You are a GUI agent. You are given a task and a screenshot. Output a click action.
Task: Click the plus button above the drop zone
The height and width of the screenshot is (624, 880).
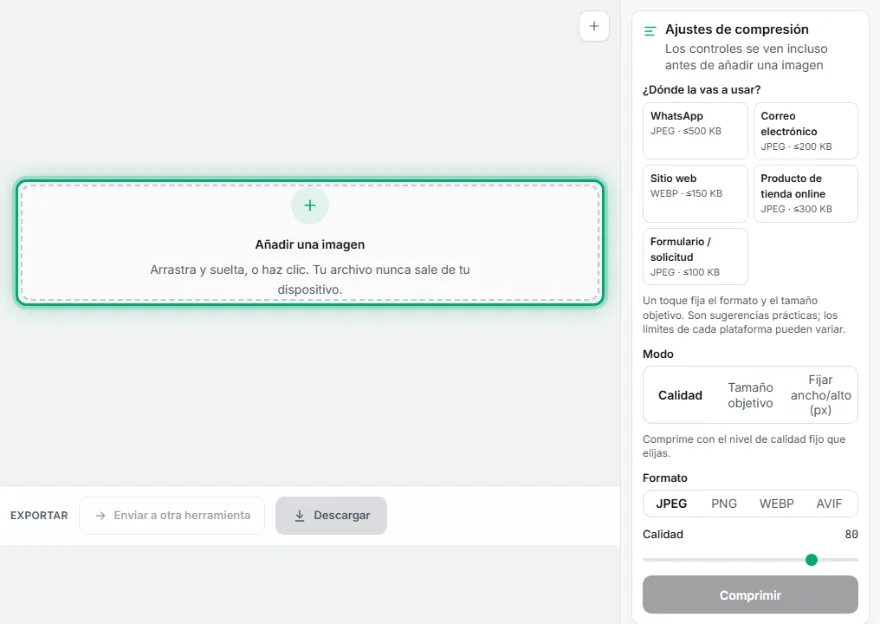(594, 26)
